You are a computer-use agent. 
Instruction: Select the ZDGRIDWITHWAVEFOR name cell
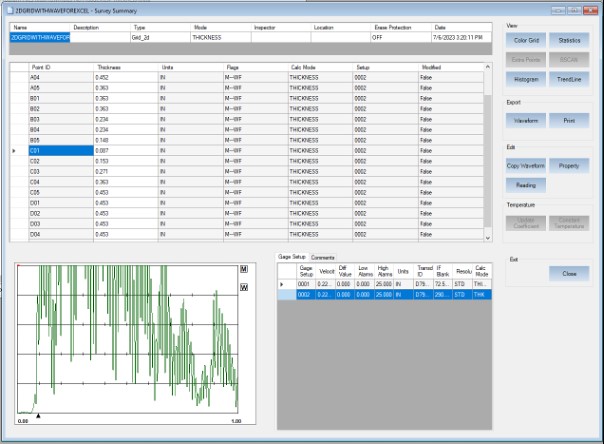pos(40,36)
